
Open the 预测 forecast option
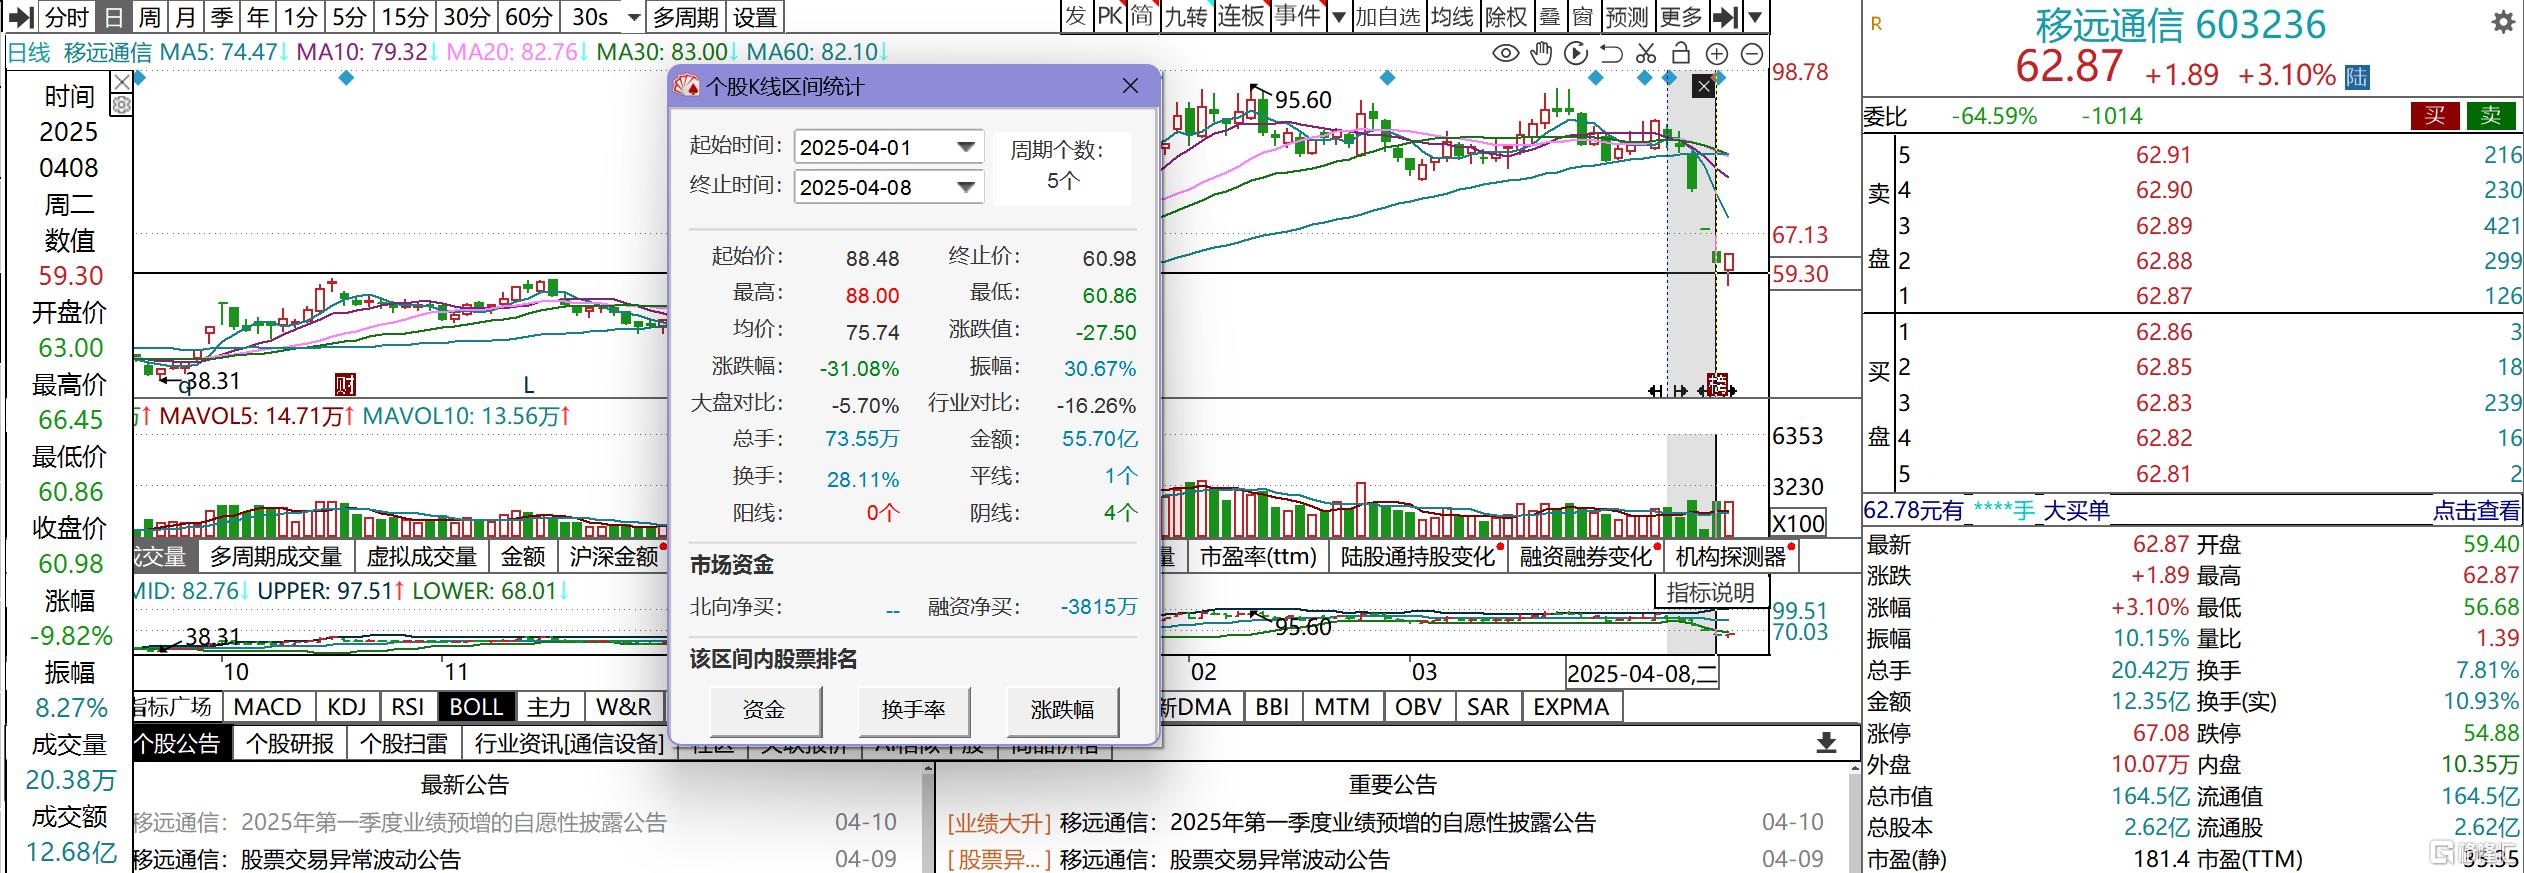click(1626, 17)
